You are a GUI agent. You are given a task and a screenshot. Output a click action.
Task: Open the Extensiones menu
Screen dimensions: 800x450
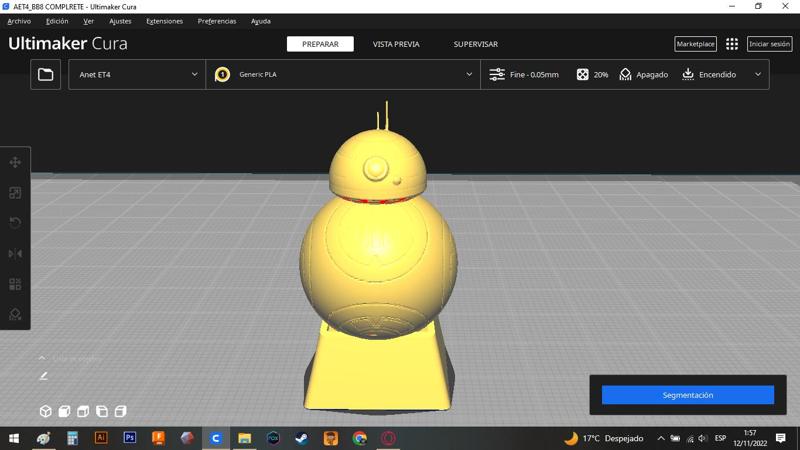pyautogui.click(x=164, y=21)
